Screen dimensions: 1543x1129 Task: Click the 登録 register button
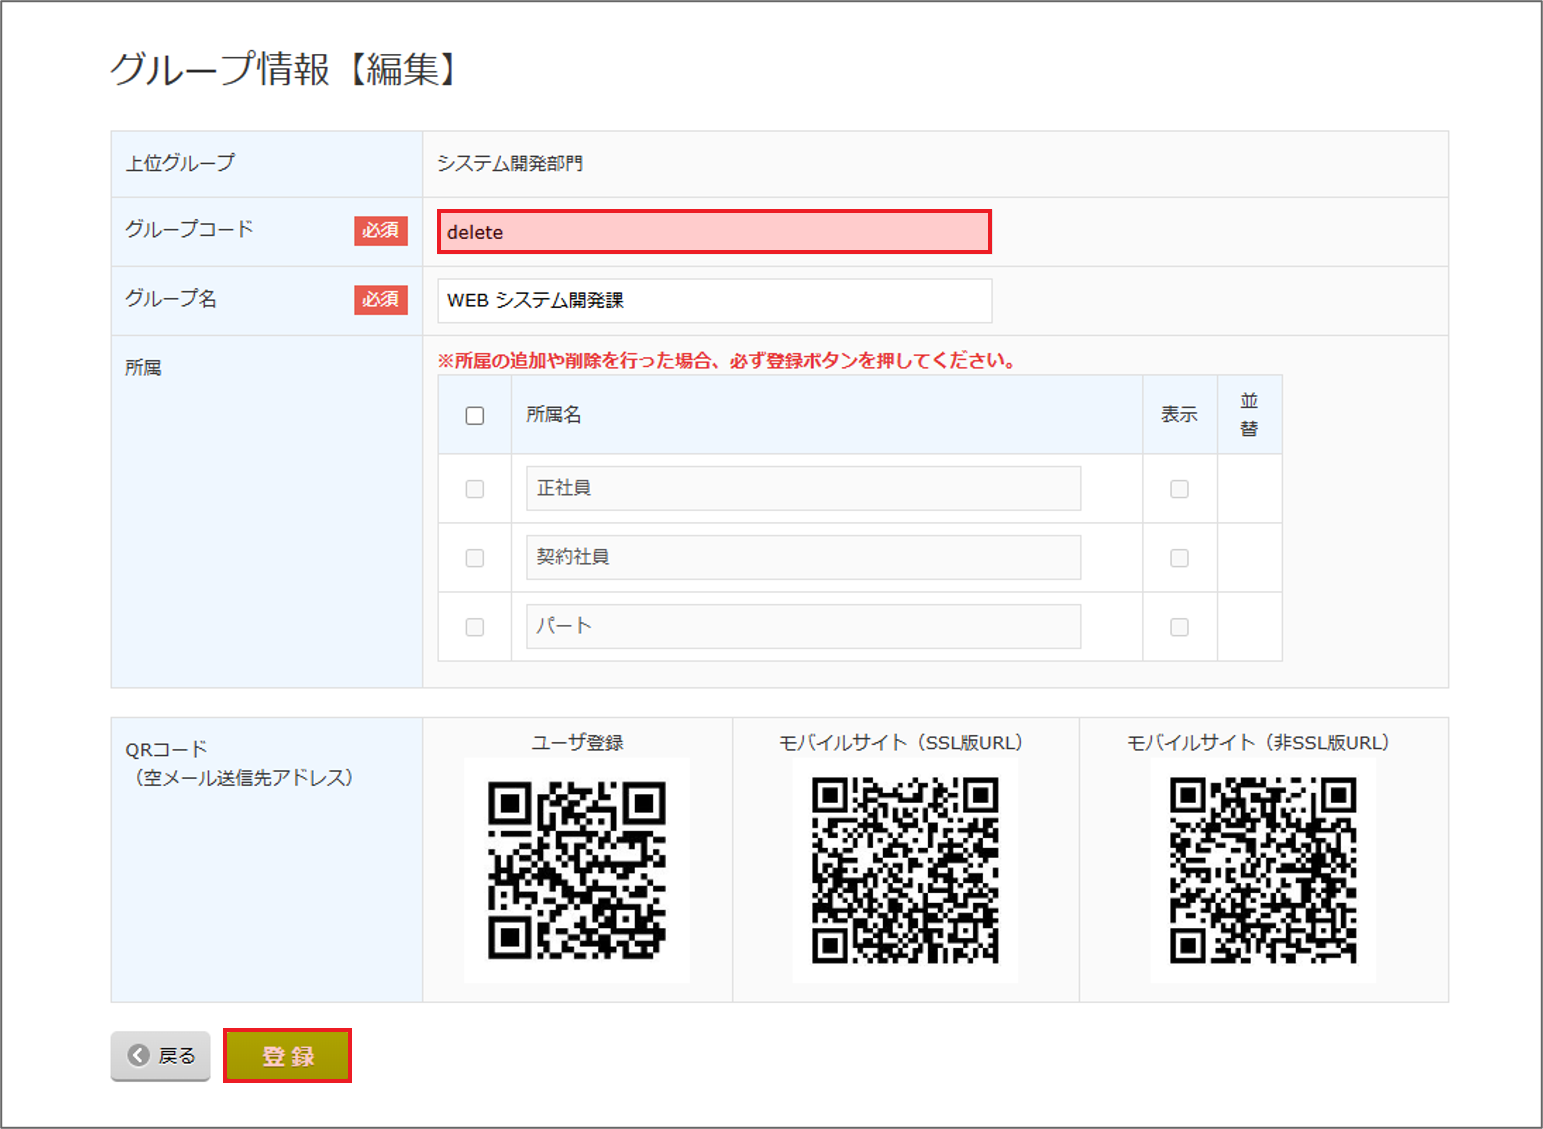(287, 1056)
